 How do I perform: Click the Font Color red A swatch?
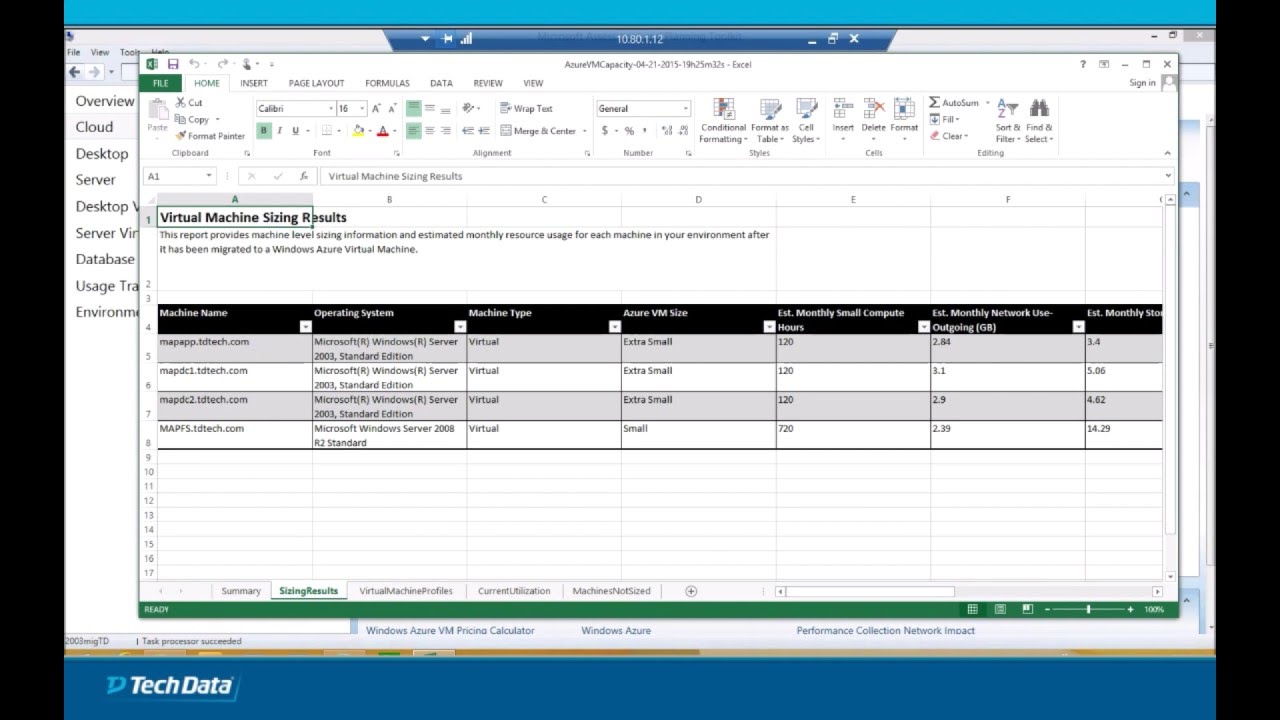coord(382,131)
